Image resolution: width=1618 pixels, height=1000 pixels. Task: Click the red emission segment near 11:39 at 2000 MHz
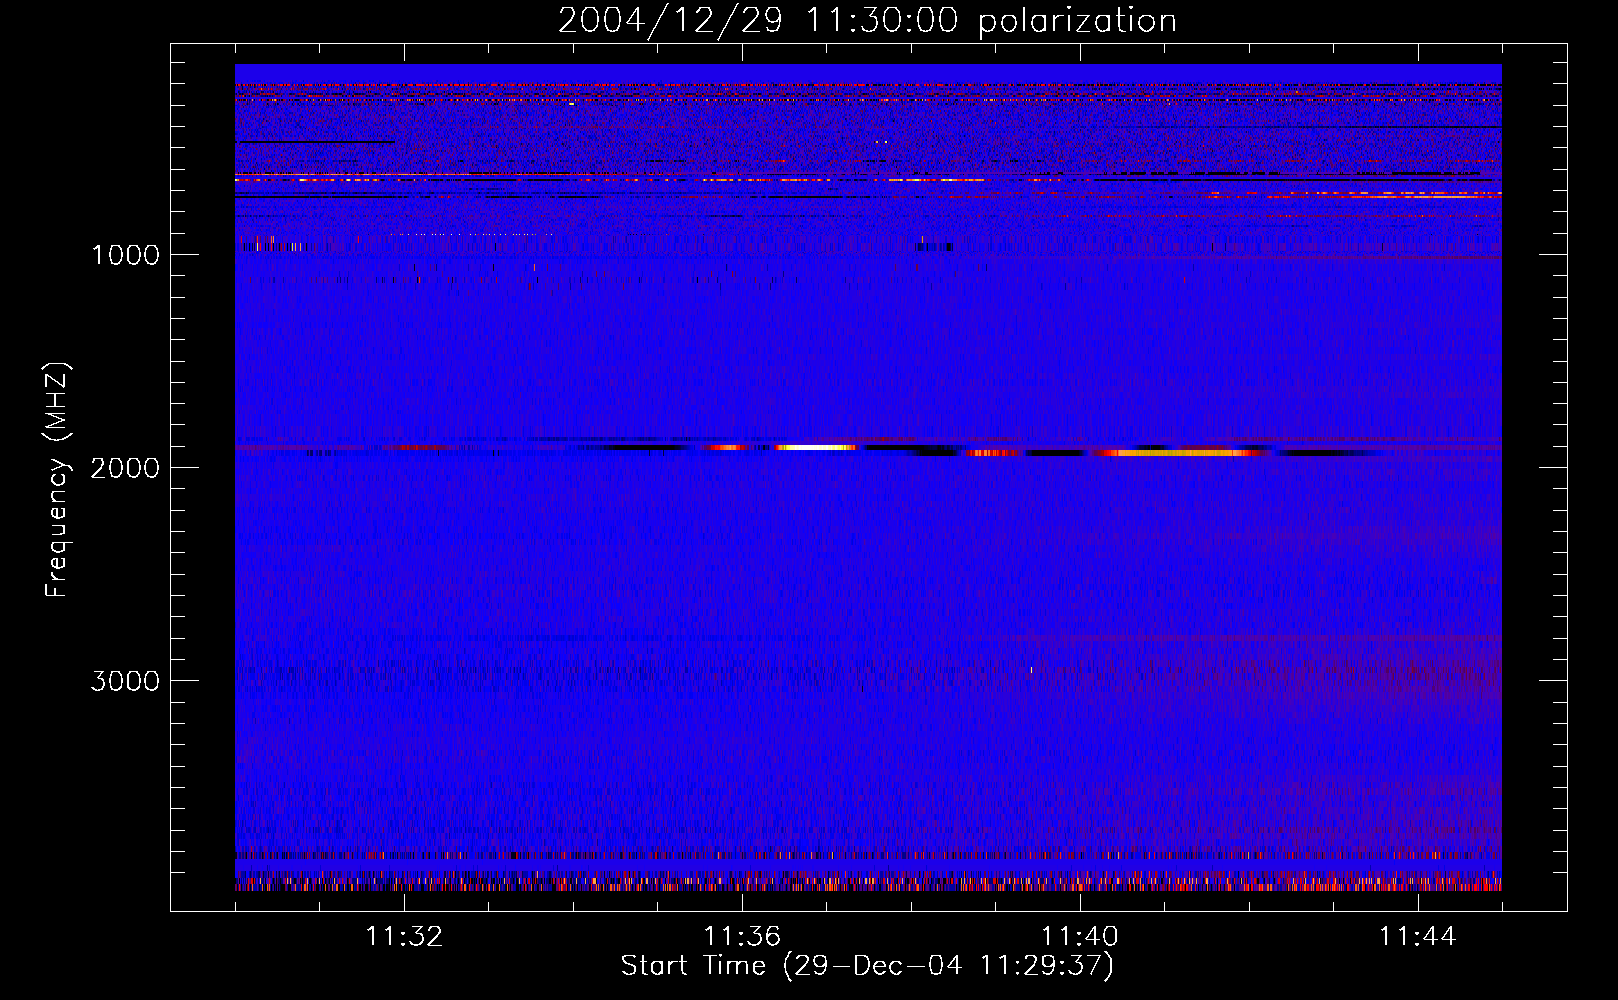[992, 453]
